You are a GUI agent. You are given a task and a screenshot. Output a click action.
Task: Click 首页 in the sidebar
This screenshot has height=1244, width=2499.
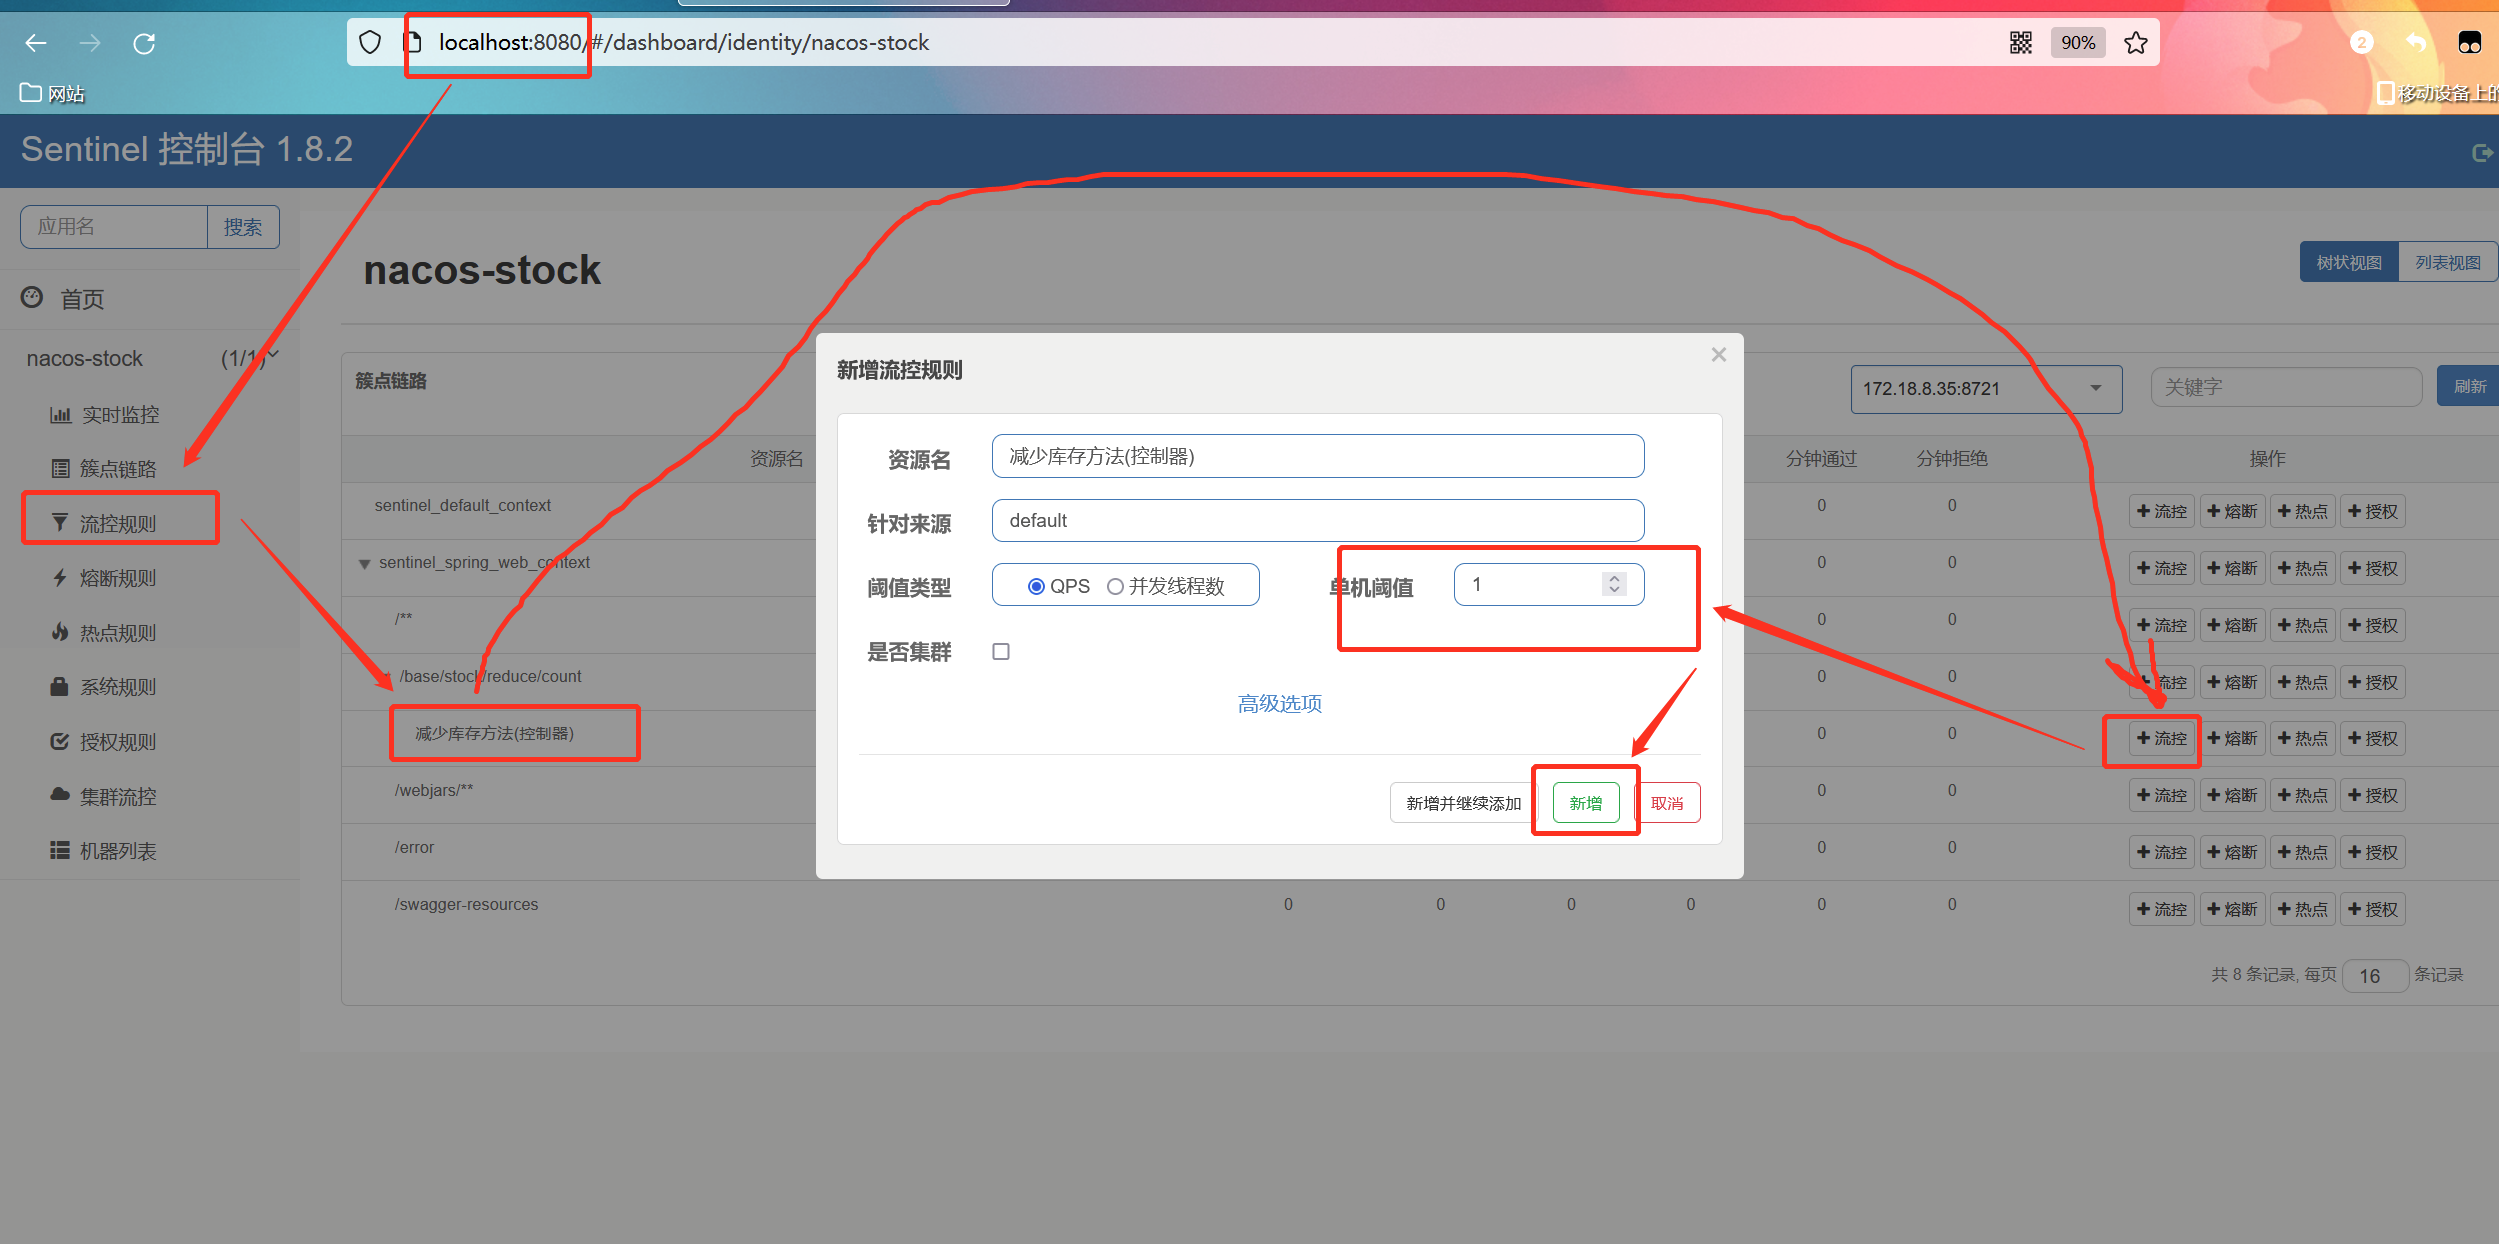pyautogui.click(x=82, y=299)
